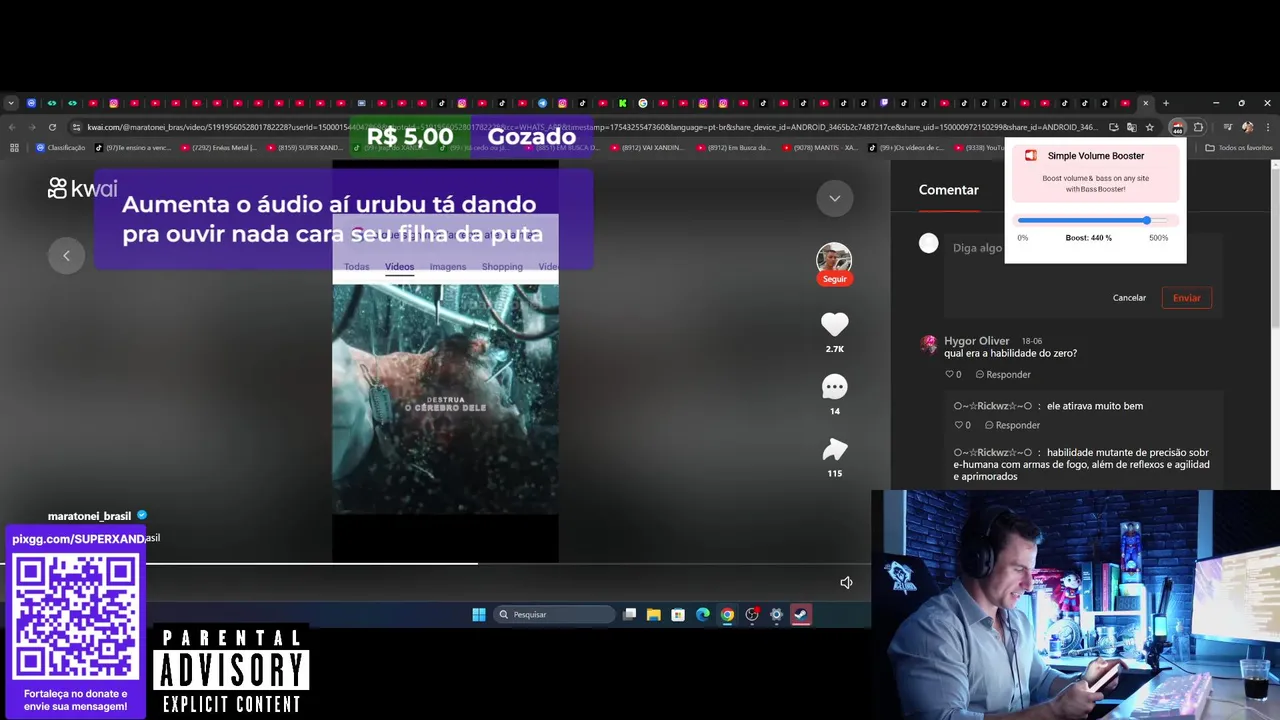This screenshot has height=720, width=1280.
Task: Go back in browser history
Action: (11, 127)
